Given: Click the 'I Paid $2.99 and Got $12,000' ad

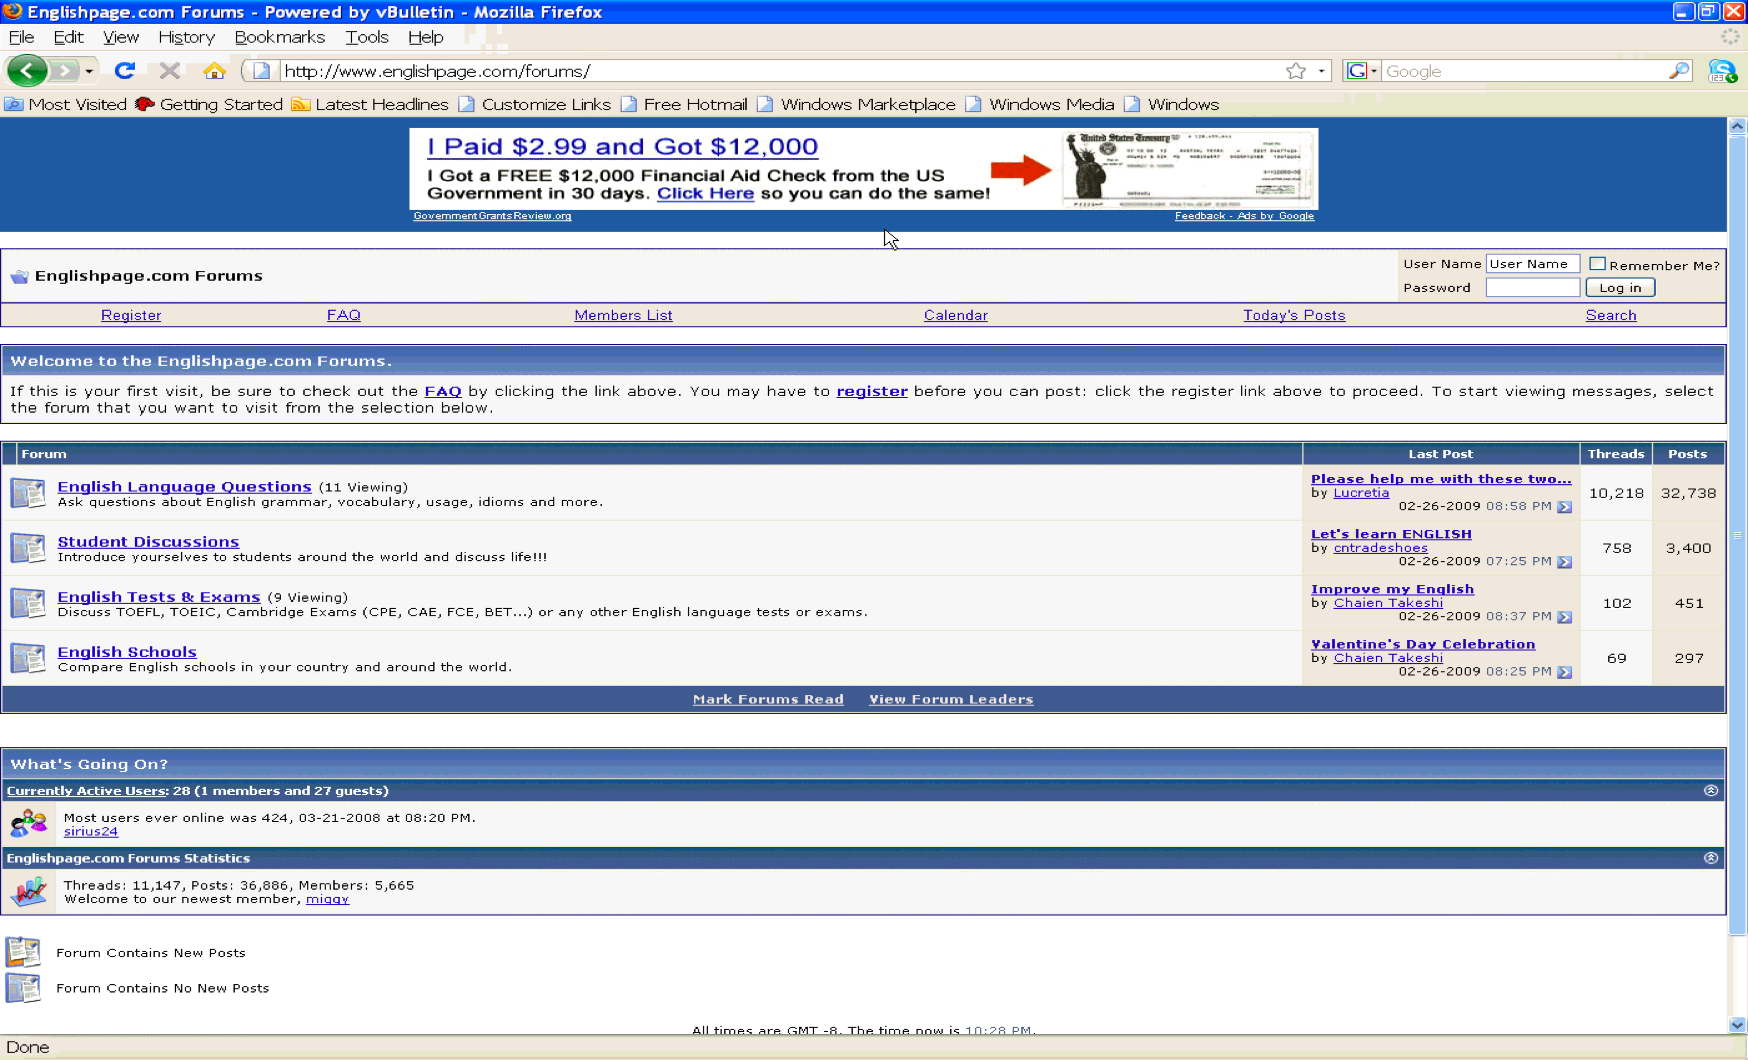Looking at the screenshot, I should pos(622,146).
